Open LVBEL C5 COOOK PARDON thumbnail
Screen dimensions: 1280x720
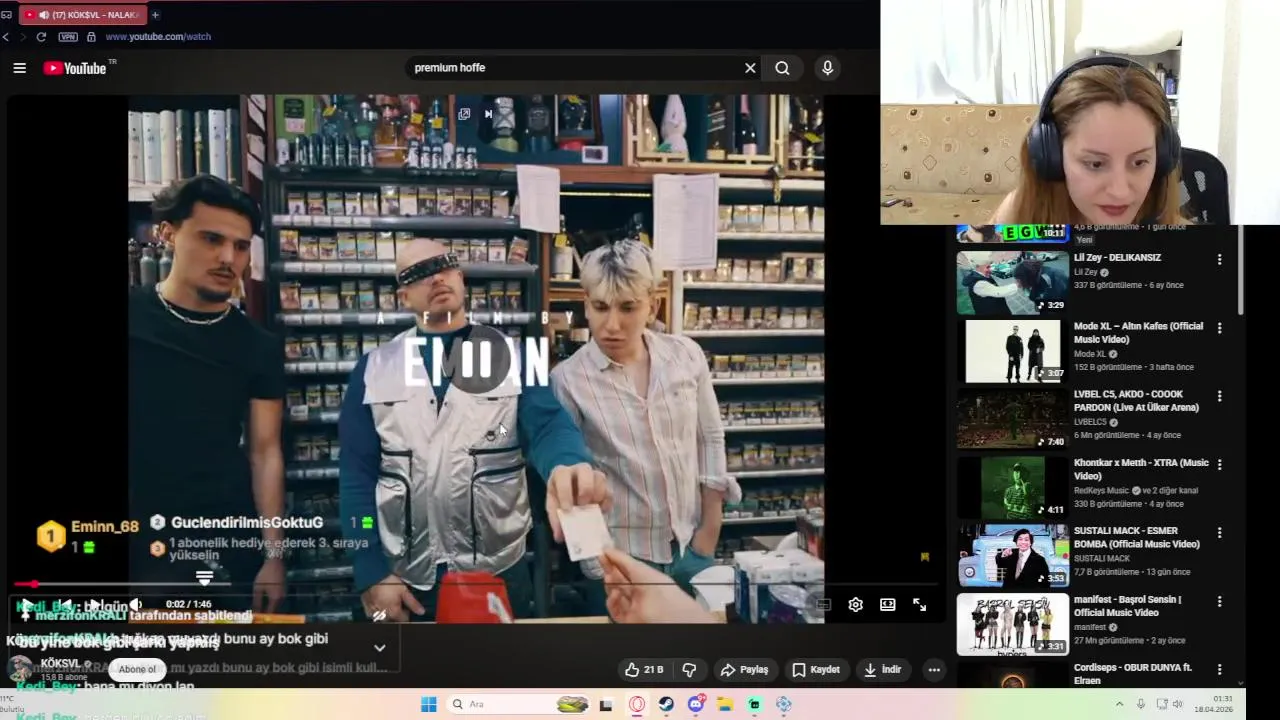[x=1012, y=418]
